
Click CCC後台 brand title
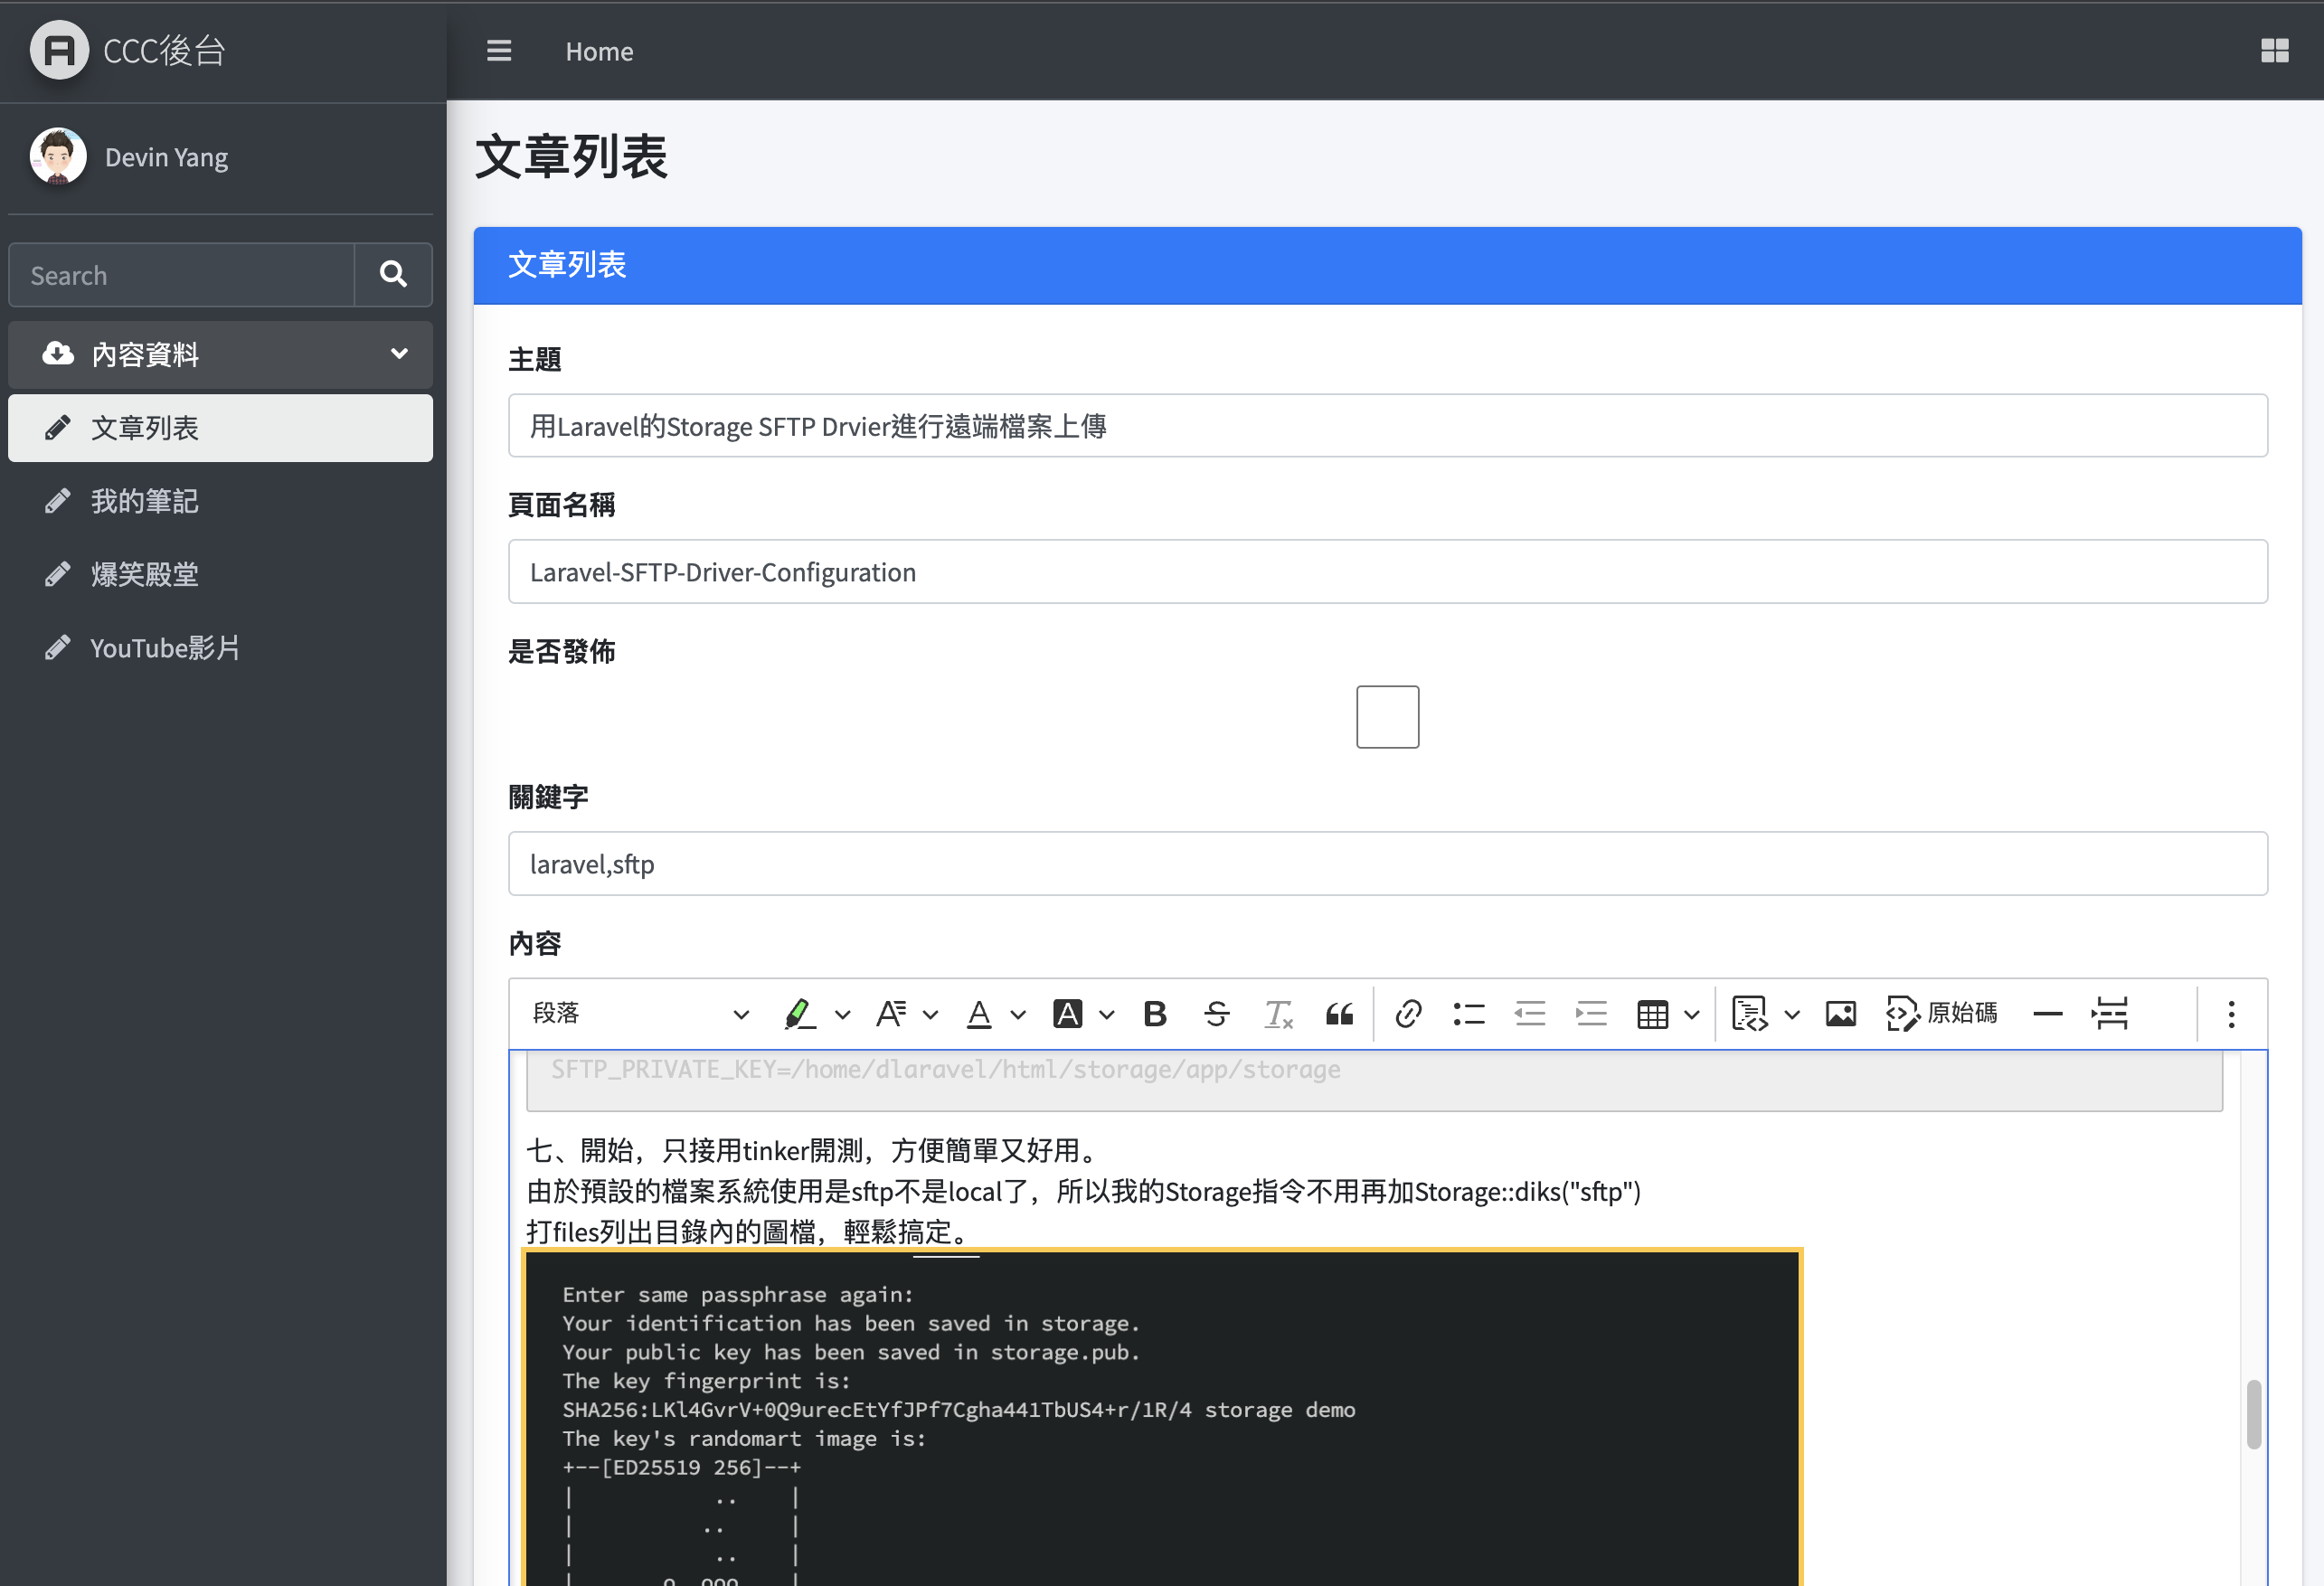(x=164, y=51)
